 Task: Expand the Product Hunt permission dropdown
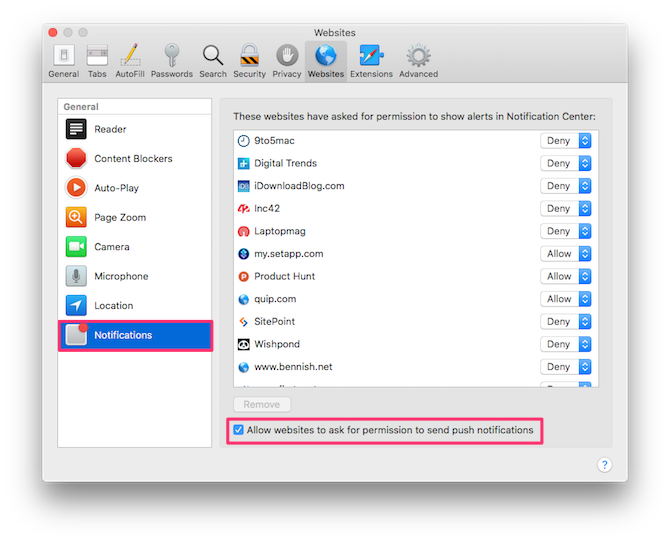(x=567, y=276)
